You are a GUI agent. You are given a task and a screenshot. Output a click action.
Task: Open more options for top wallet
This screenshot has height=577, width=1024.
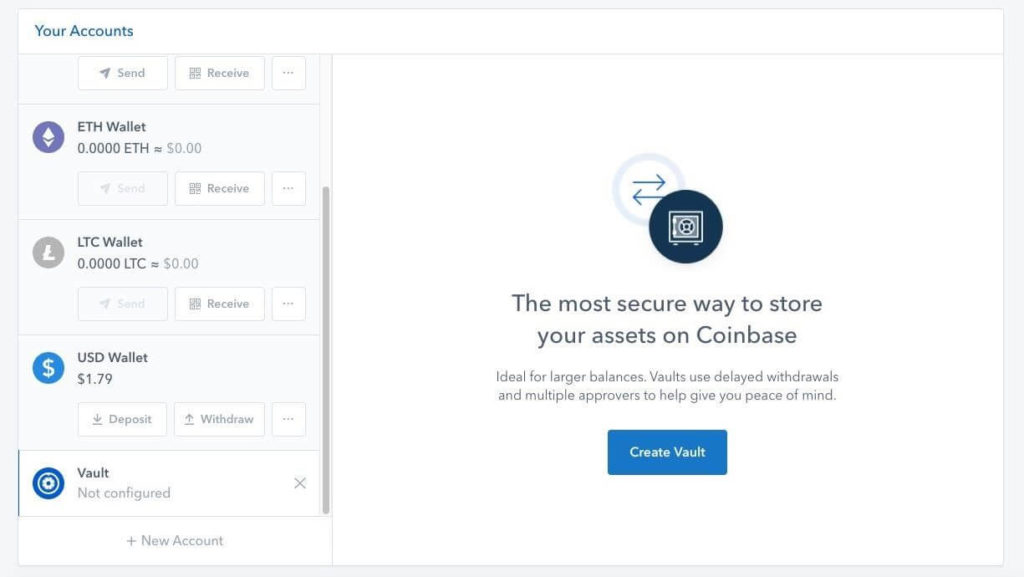(x=288, y=73)
